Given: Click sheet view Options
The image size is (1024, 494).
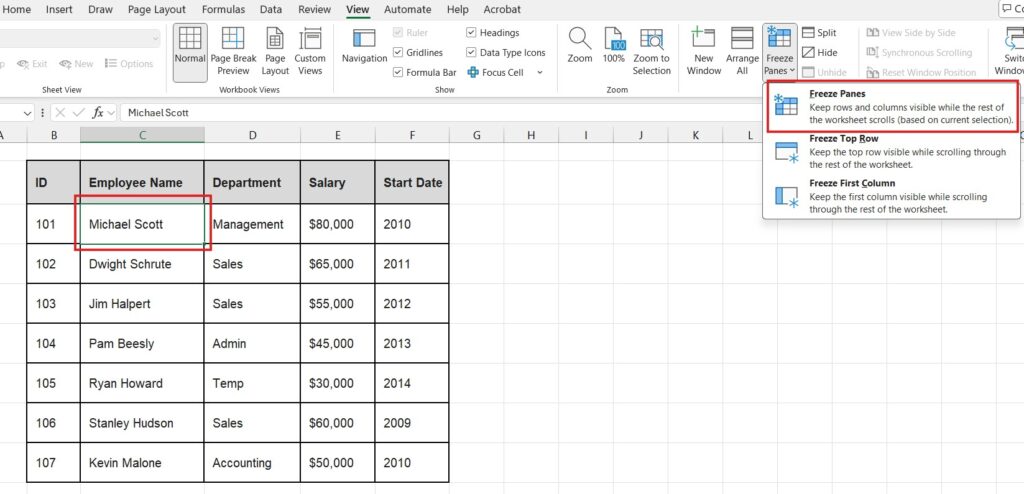Looking at the screenshot, I should tap(129, 64).
